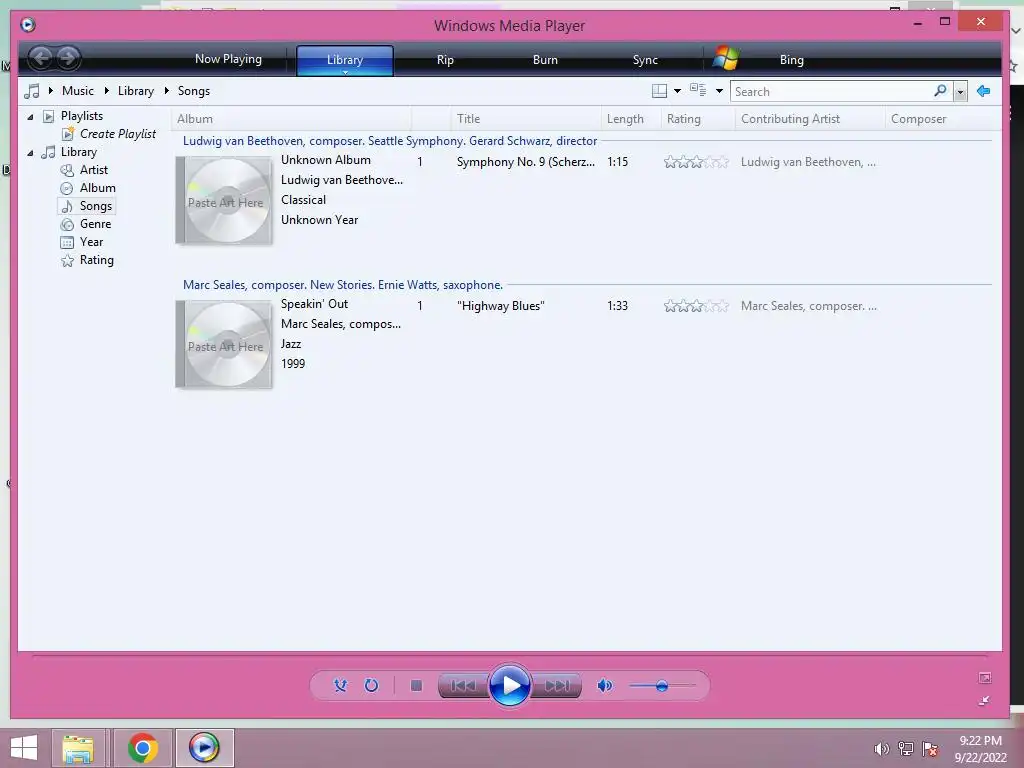Open the search options dropdown

(x=960, y=91)
